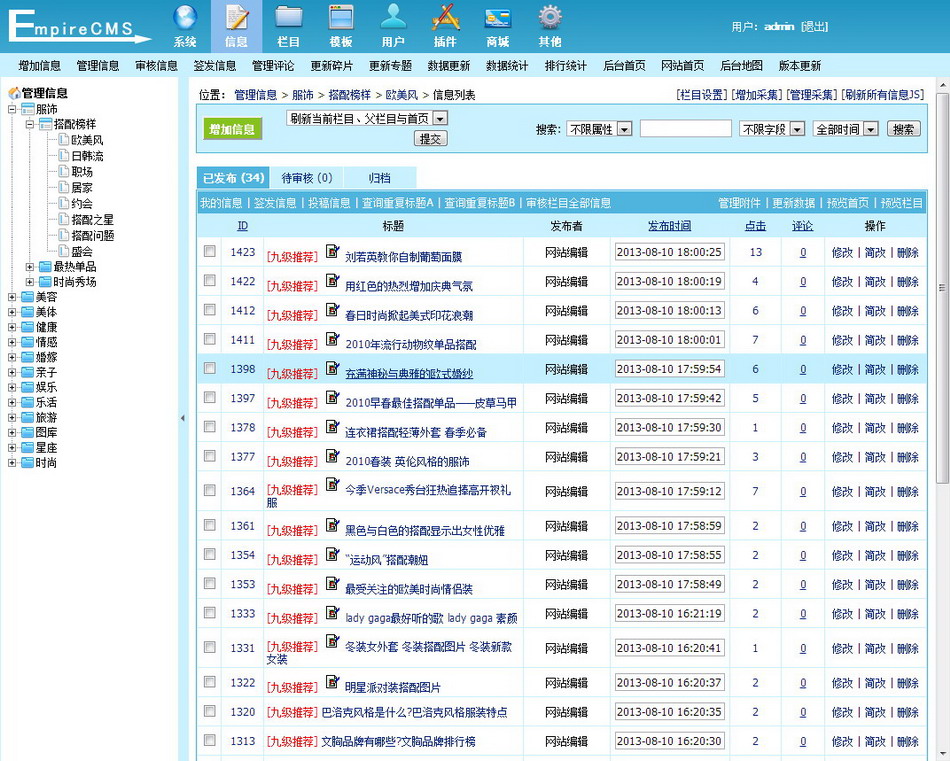
Task: Open the 系统 (System) globe icon
Action: click(x=185, y=19)
